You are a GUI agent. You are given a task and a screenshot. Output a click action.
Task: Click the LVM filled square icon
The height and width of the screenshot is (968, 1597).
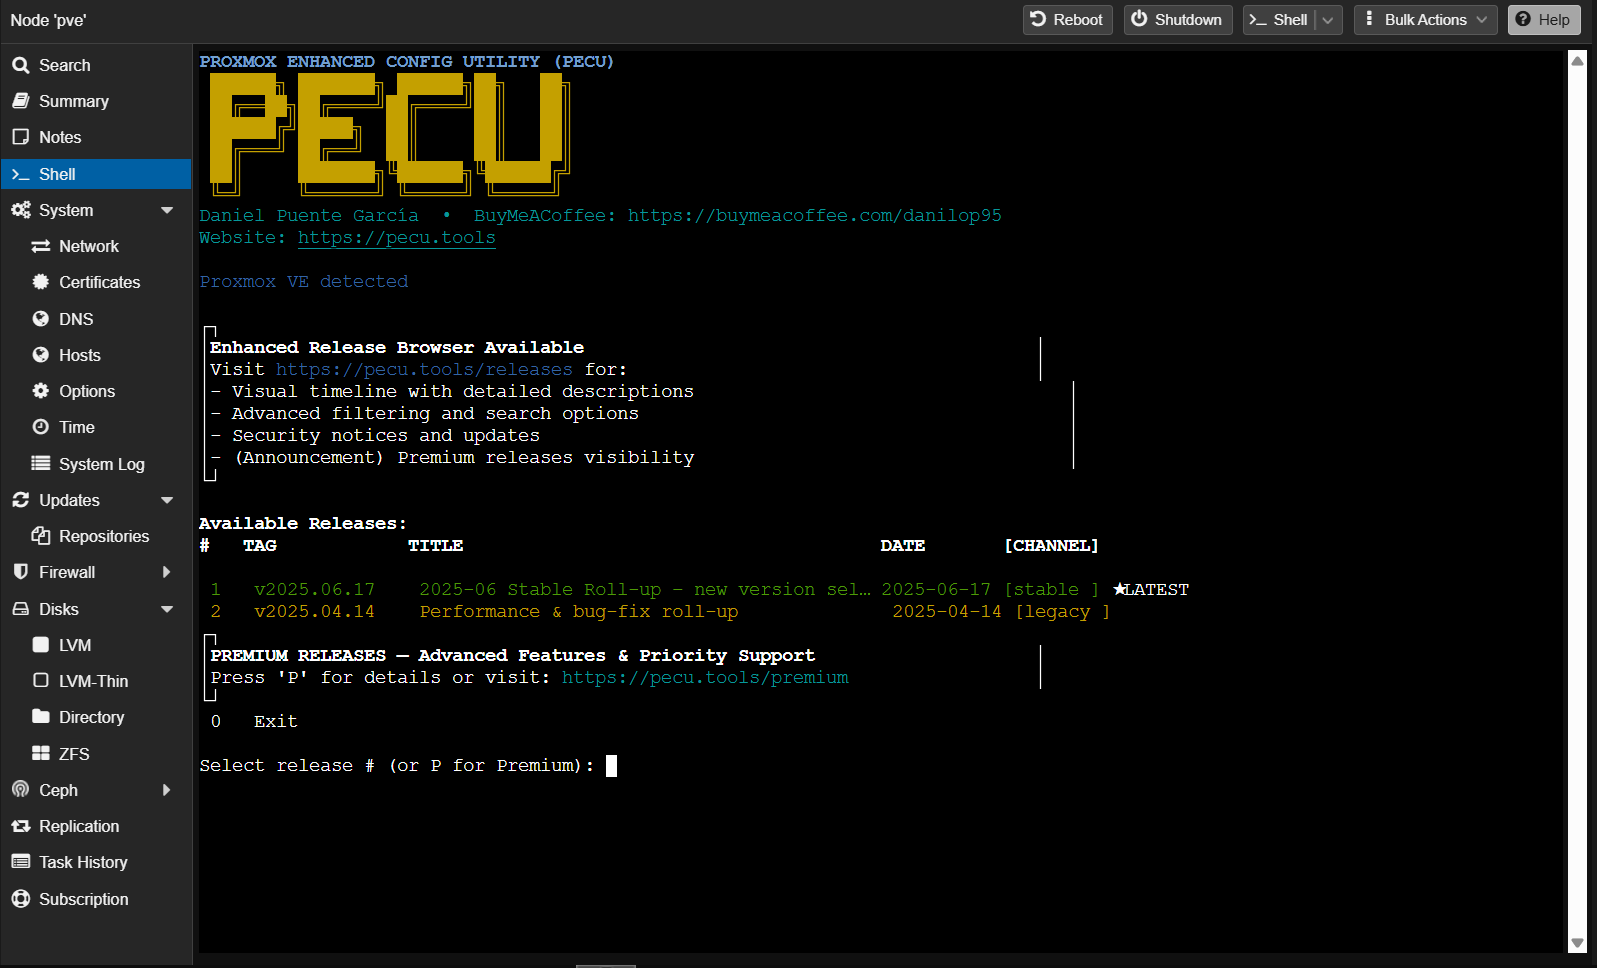coord(41,645)
